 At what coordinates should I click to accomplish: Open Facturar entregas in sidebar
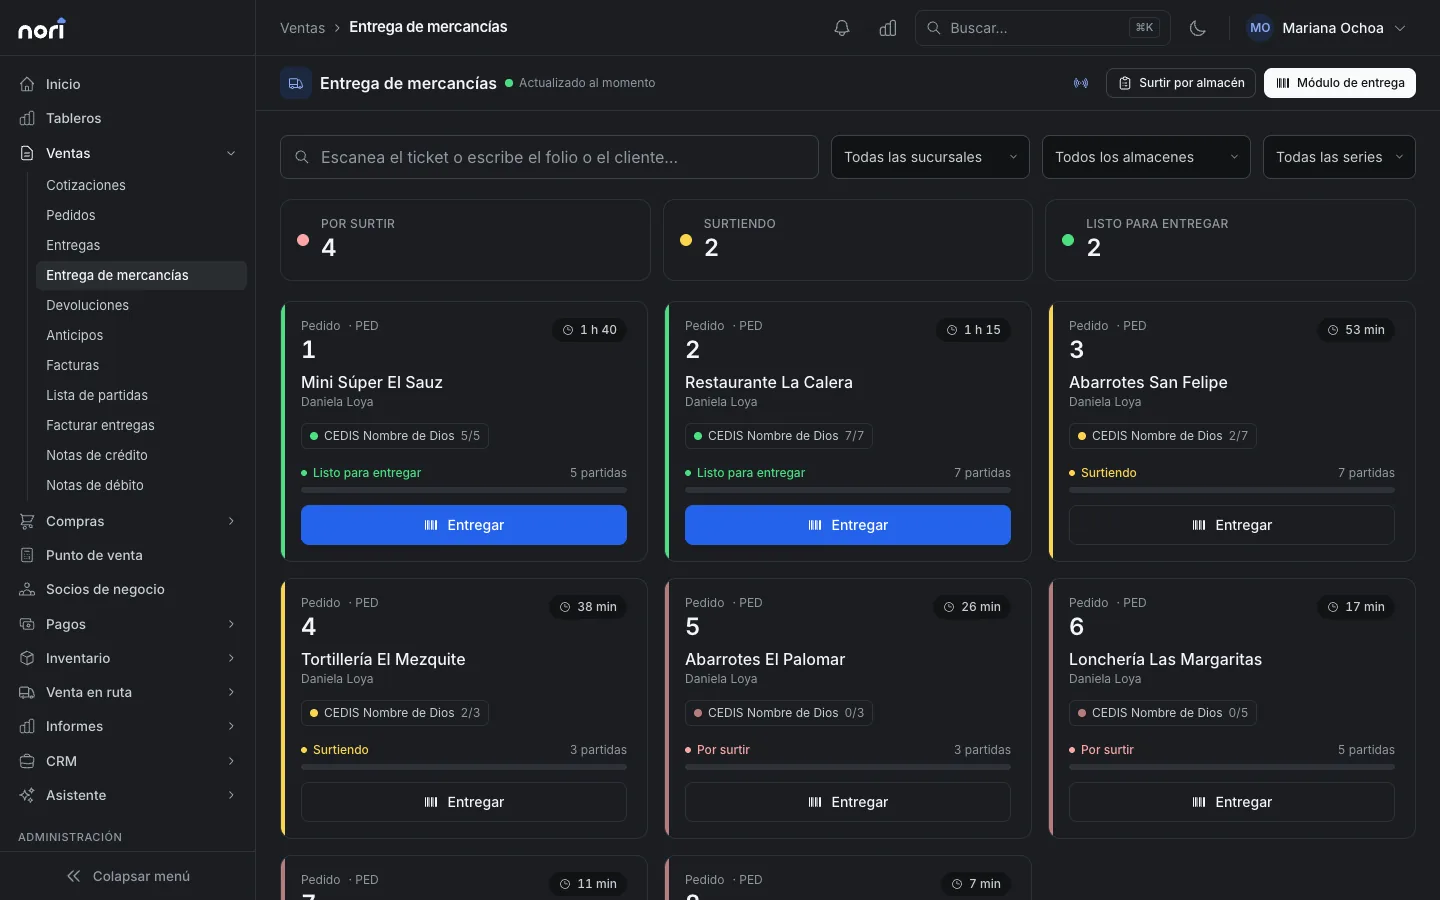100,425
